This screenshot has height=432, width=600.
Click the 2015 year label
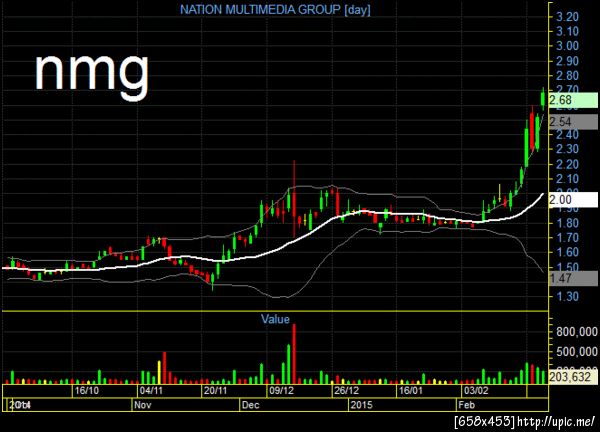(x=362, y=405)
